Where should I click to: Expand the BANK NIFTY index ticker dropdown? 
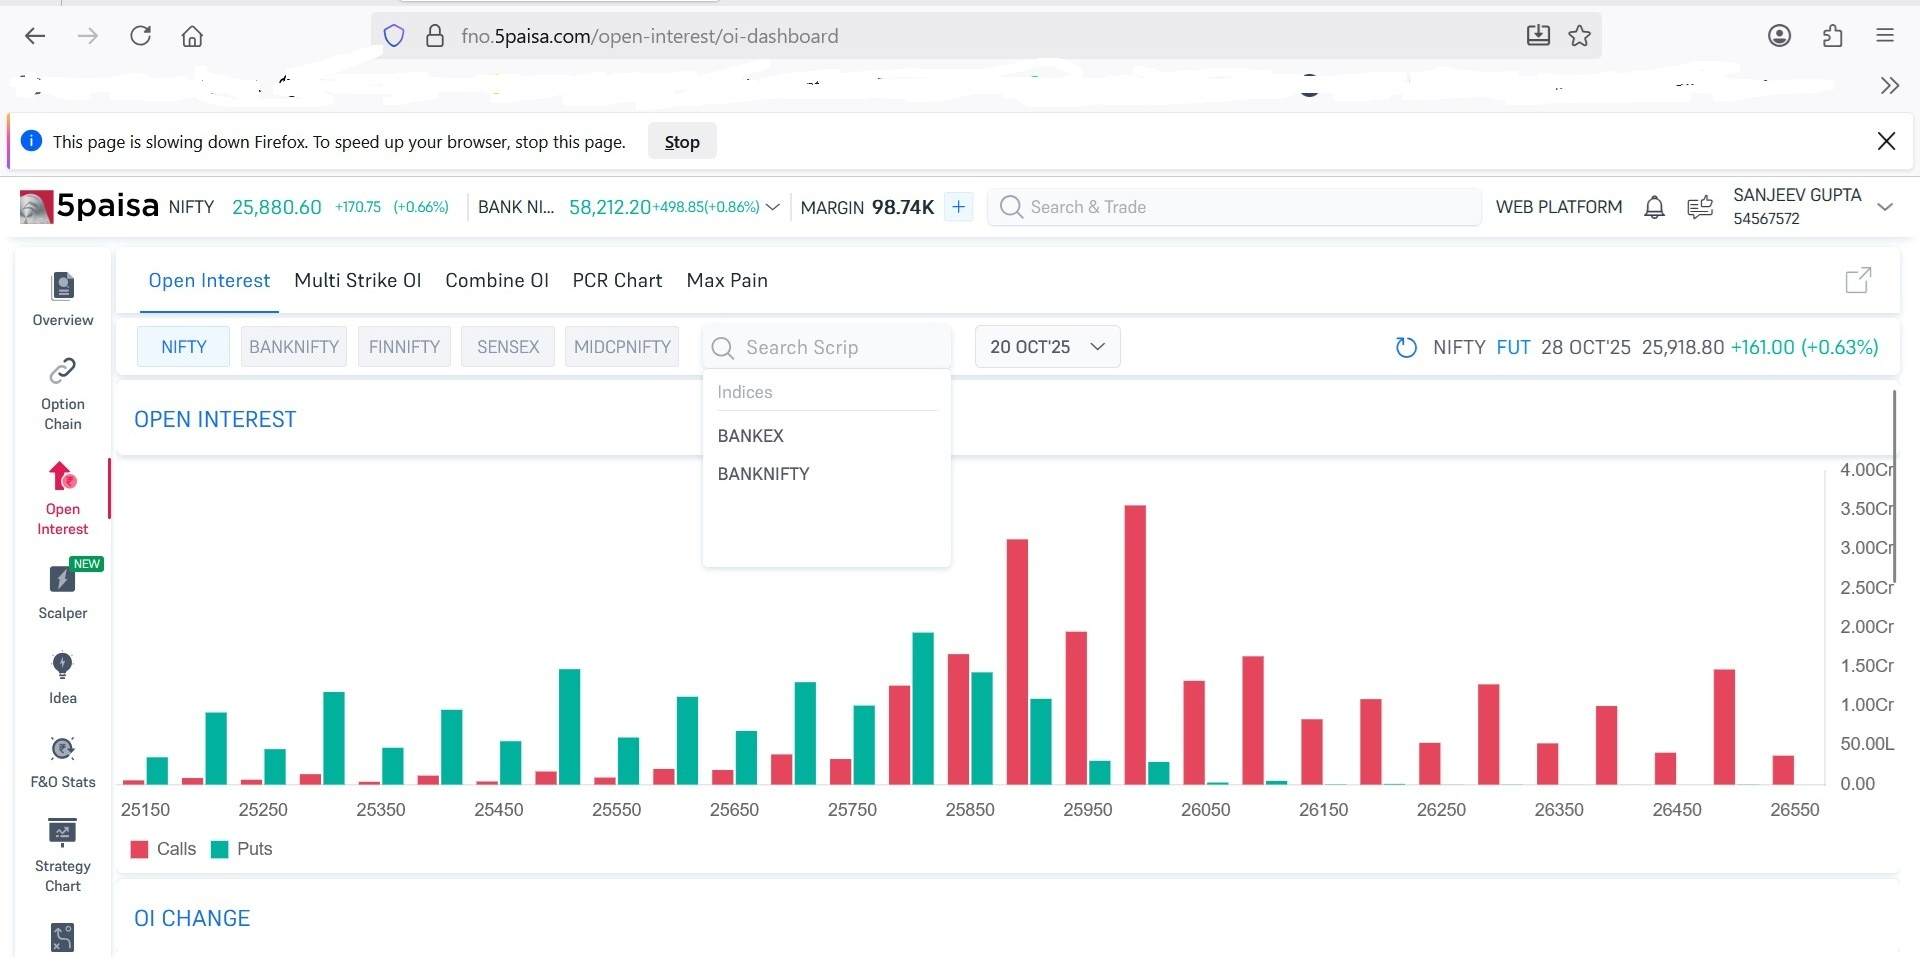click(x=772, y=207)
